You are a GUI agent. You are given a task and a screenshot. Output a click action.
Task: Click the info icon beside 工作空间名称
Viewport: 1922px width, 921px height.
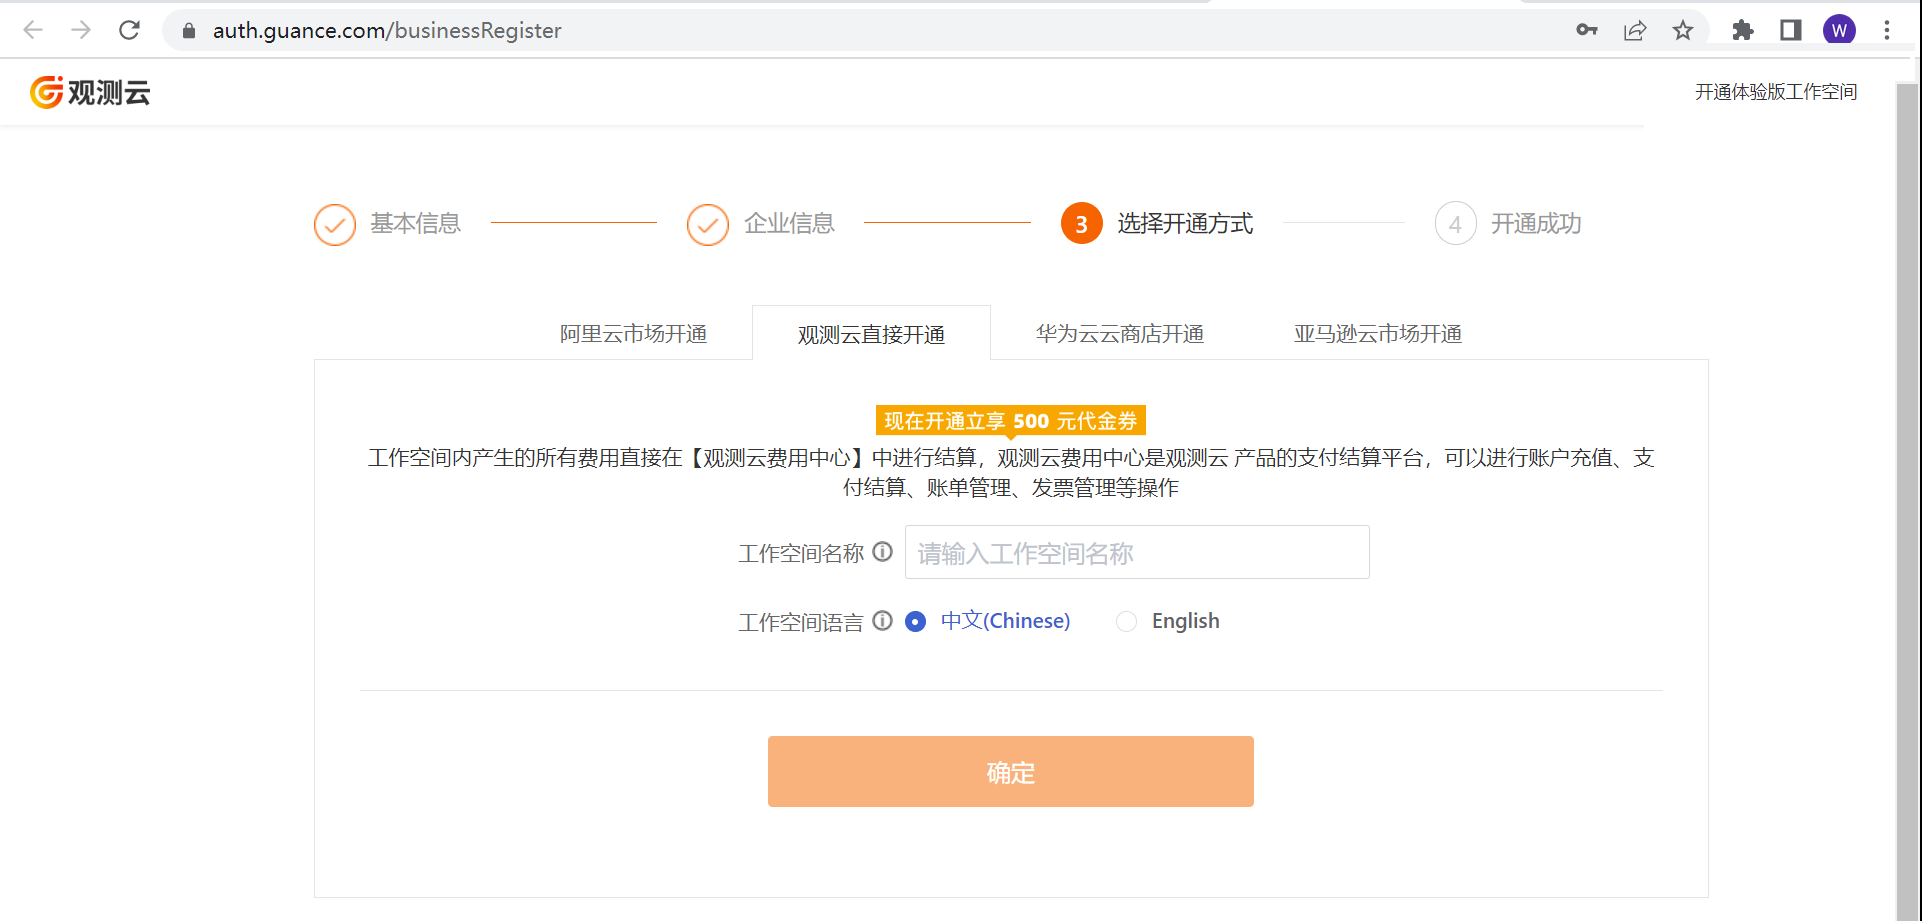click(882, 552)
